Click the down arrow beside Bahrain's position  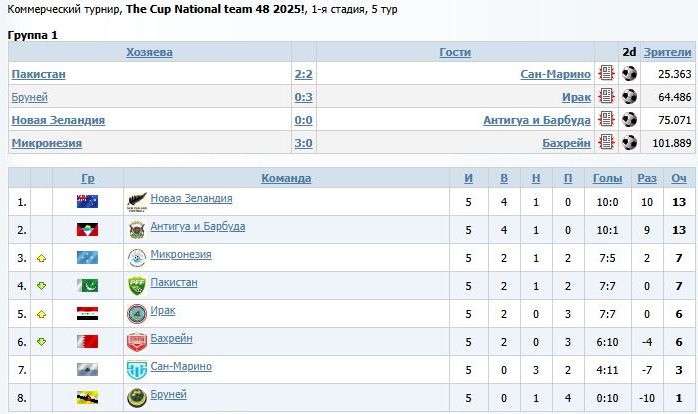(x=42, y=342)
